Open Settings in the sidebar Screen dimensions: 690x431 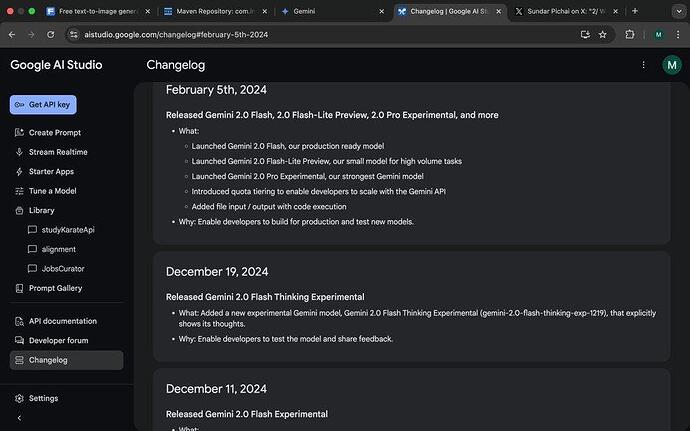tap(43, 398)
